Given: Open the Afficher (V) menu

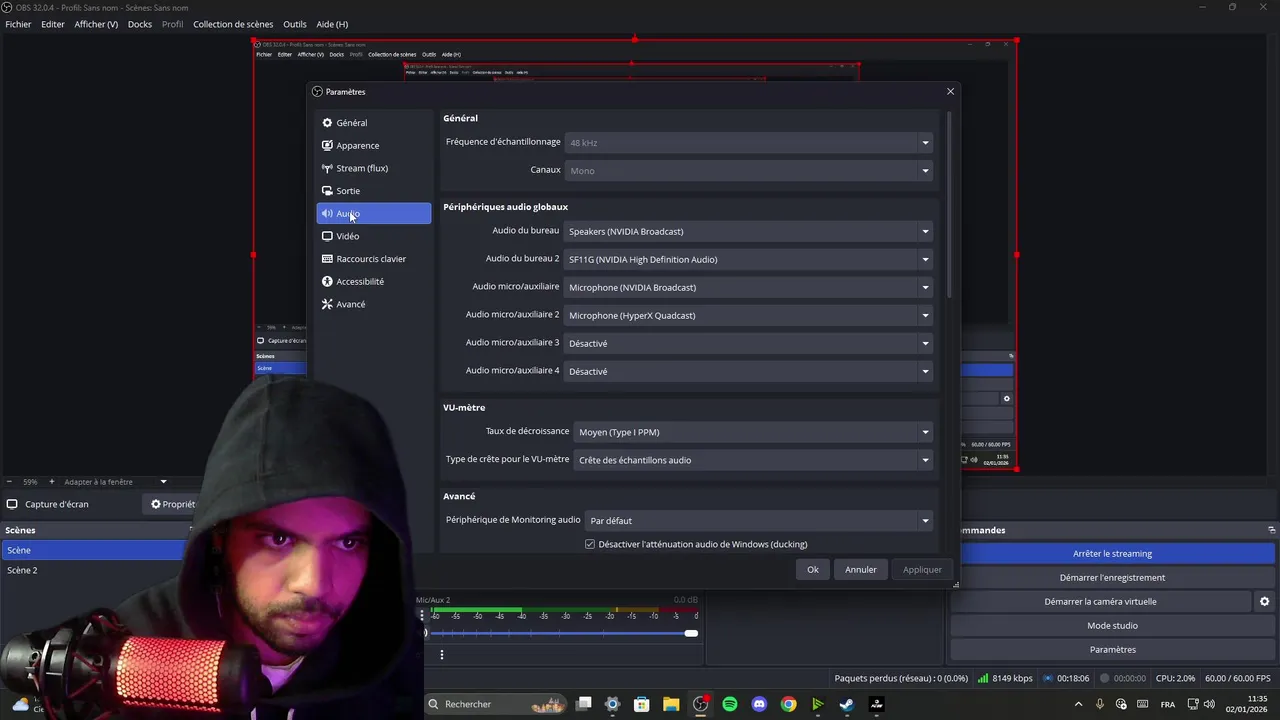Looking at the screenshot, I should [x=96, y=24].
